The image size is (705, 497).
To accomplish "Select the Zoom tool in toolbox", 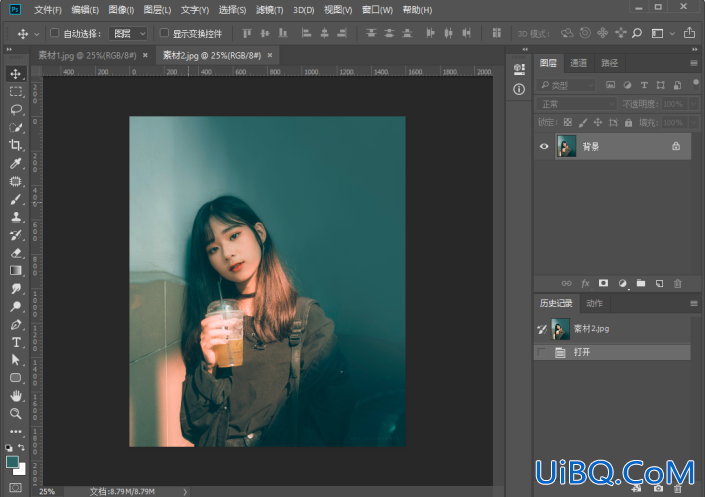I will (16, 413).
